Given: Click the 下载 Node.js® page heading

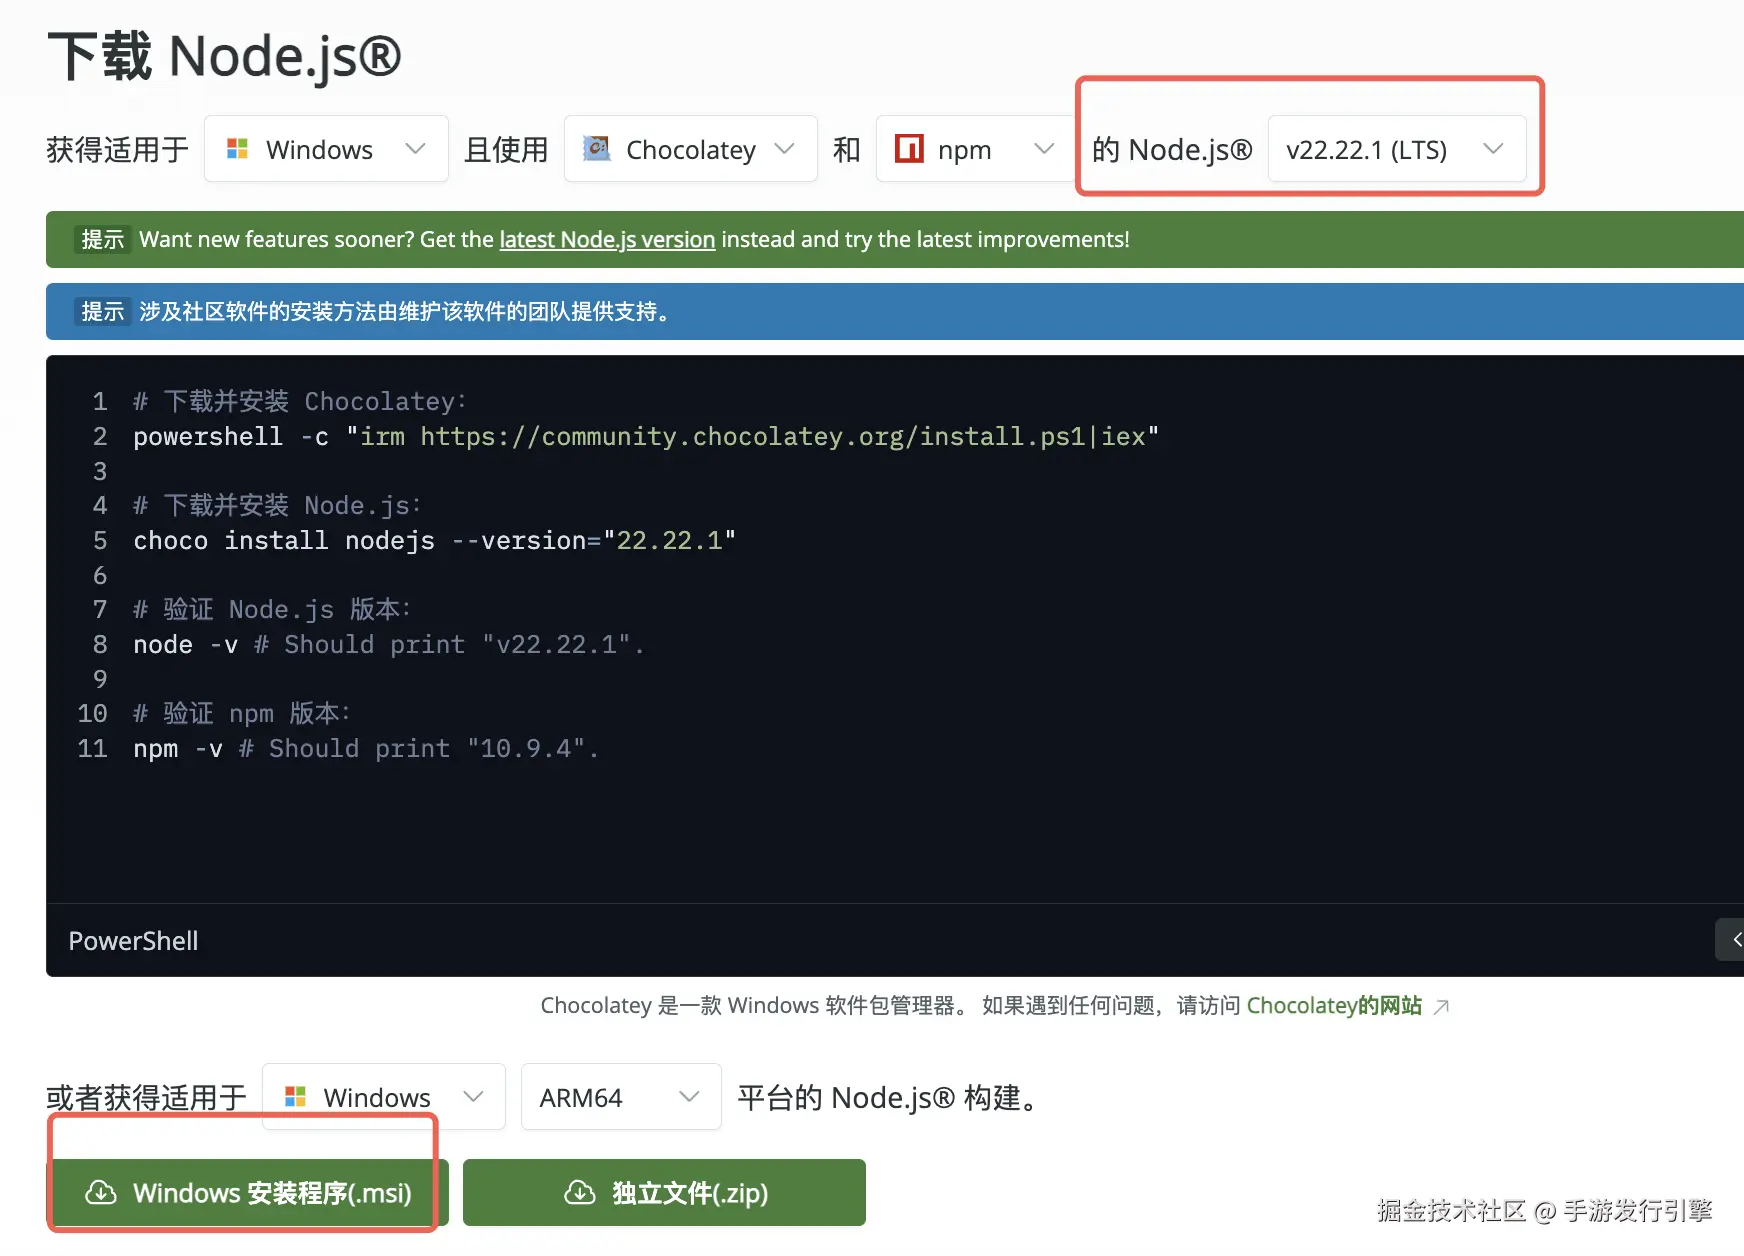Looking at the screenshot, I should pyautogui.click(x=224, y=56).
